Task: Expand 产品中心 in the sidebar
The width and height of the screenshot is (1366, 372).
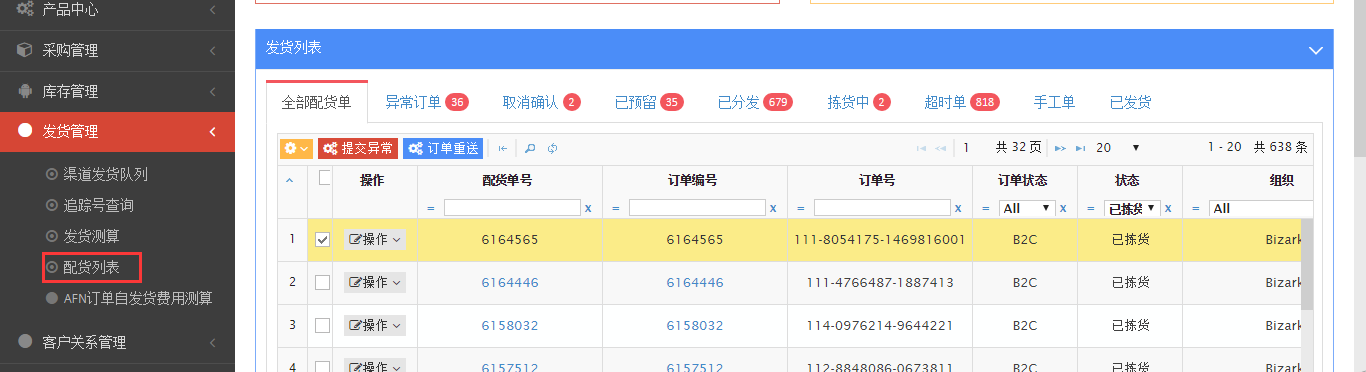Action: 117,10
